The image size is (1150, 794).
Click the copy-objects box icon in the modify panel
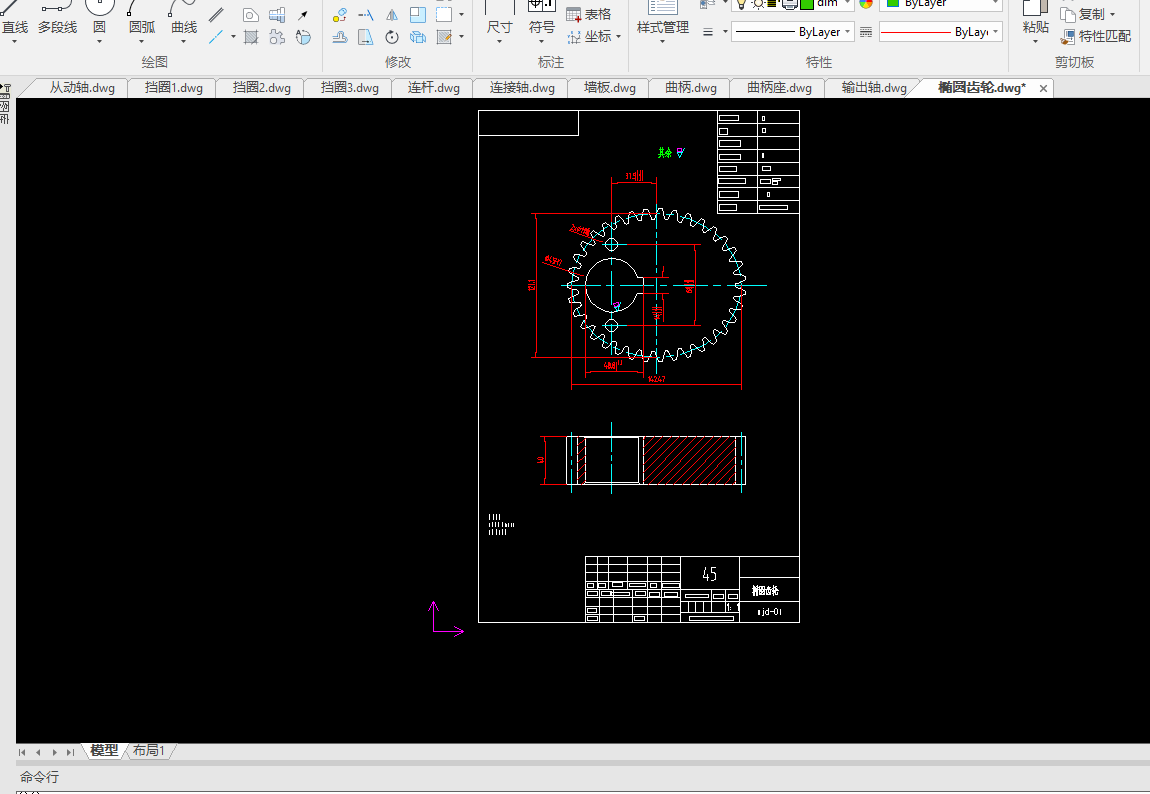(x=418, y=37)
